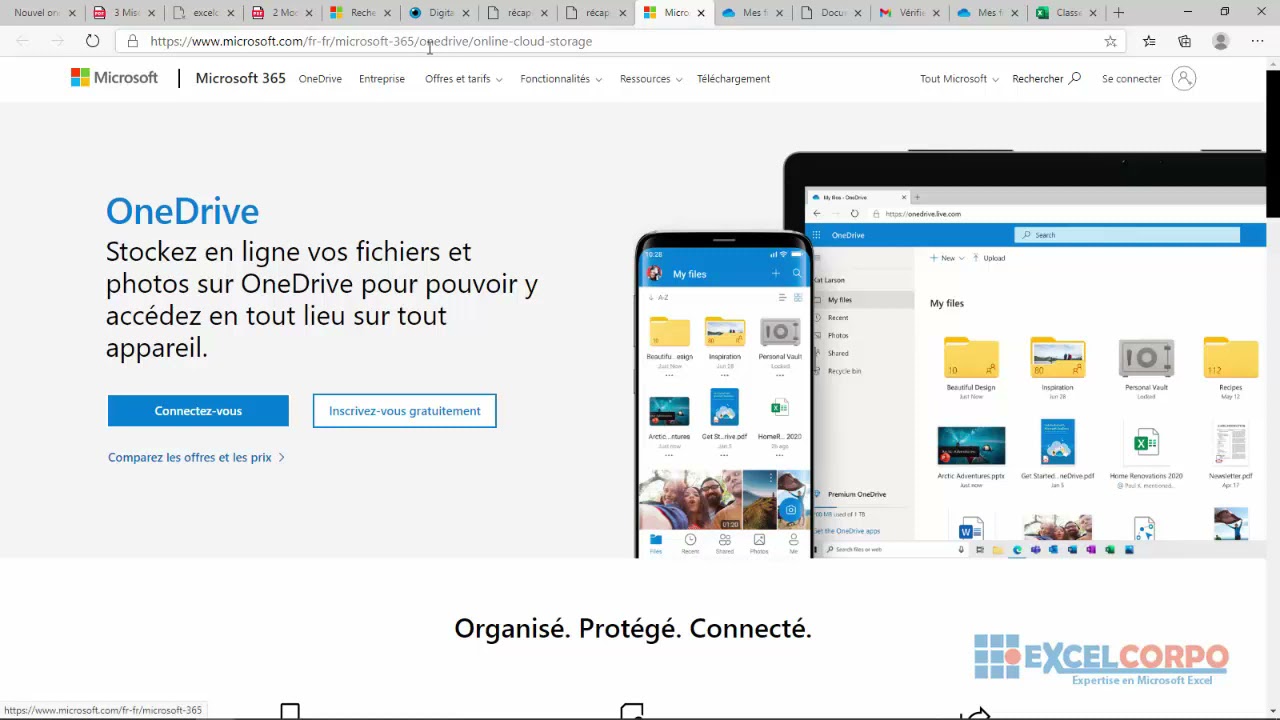The width and height of the screenshot is (1280, 720).
Task: Close the Digita... tab
Action: point(465,13)
